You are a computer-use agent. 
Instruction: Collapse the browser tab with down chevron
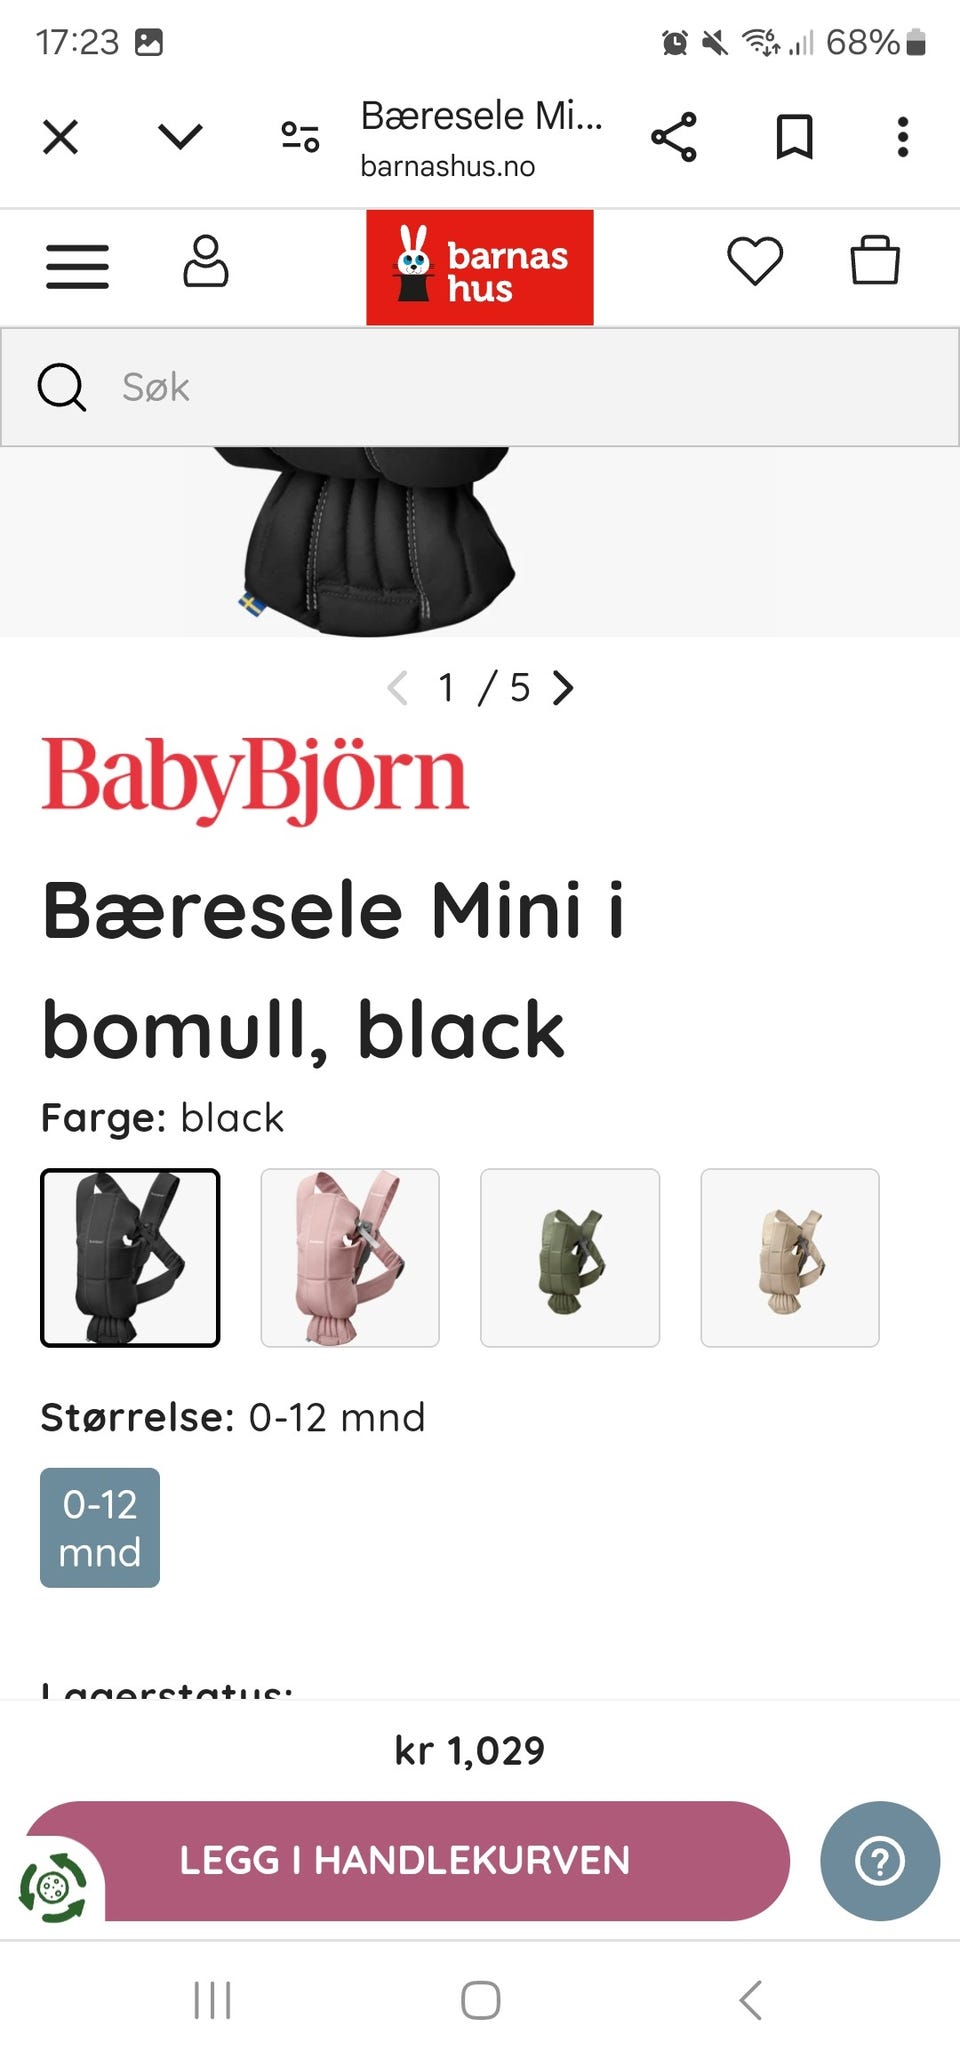point(181,136)
